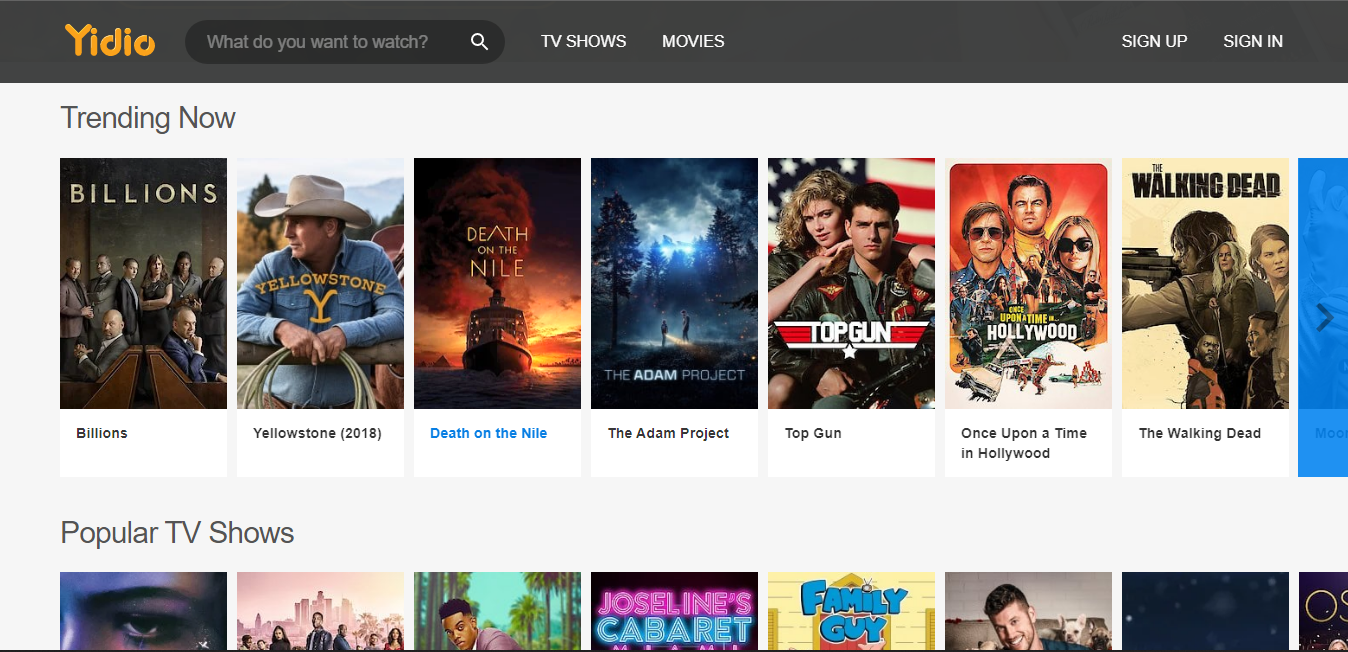Open the Once Upon a Time in Hollywood poster
Image resolution: width=1348 pixels, height=652 pixels.
point(1028,283)
